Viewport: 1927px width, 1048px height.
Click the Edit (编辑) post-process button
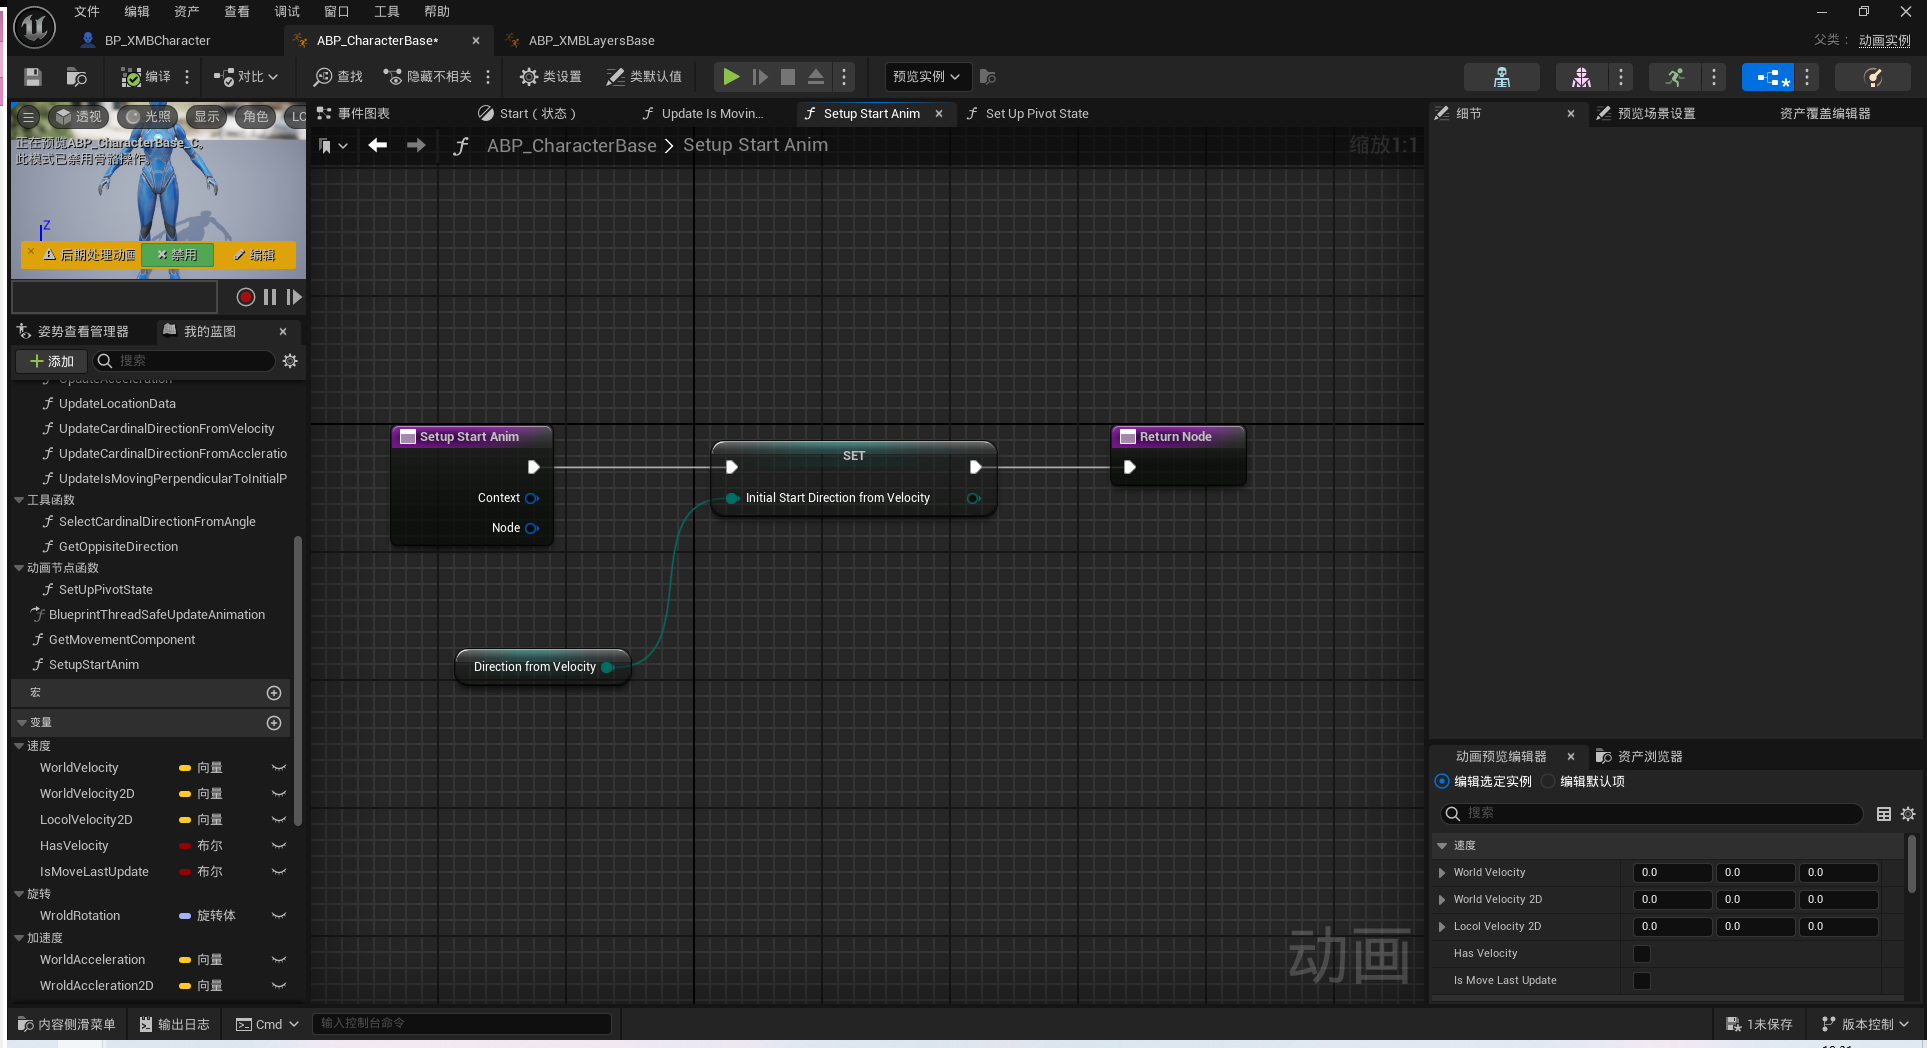(254, 255)
